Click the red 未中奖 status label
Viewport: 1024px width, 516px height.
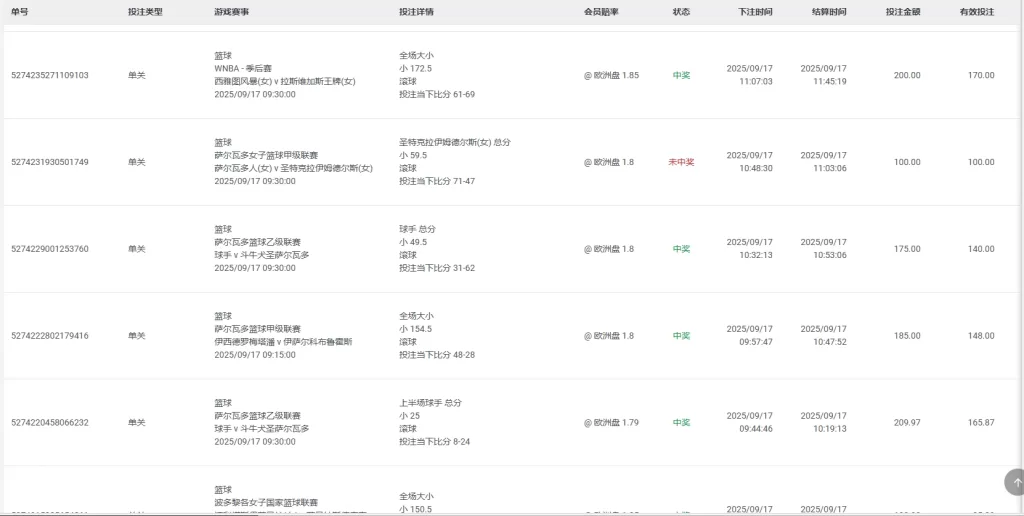[681, 162]
